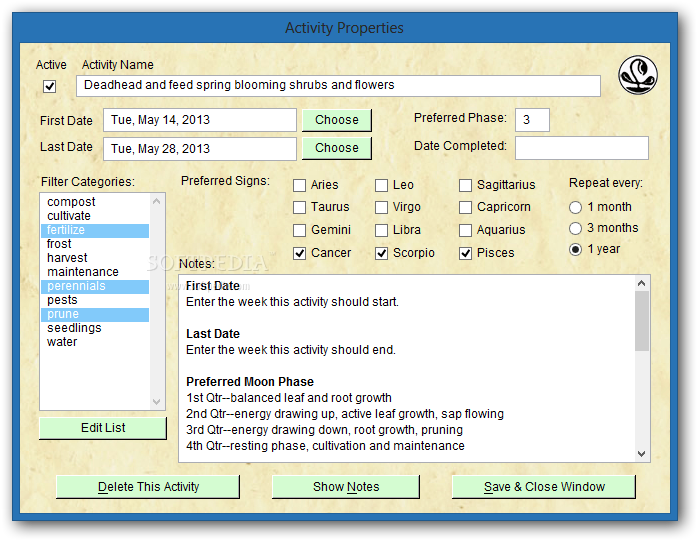Toggle the Active checkbox
This screenshot has width=698, height=541.
(x=49, y=86)
